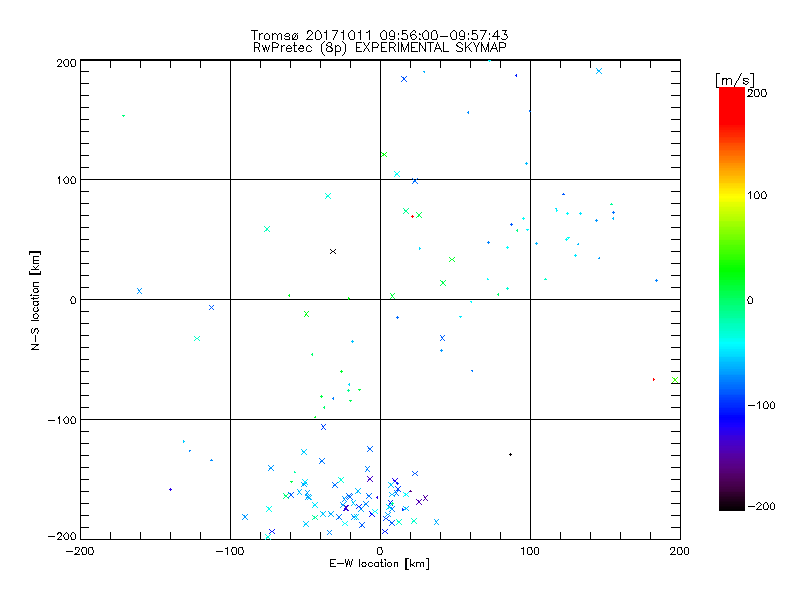This screenshot has width=800, height=600.
Task: Click the '200' tick label on the N-S axis
Action: pos(66,63)
